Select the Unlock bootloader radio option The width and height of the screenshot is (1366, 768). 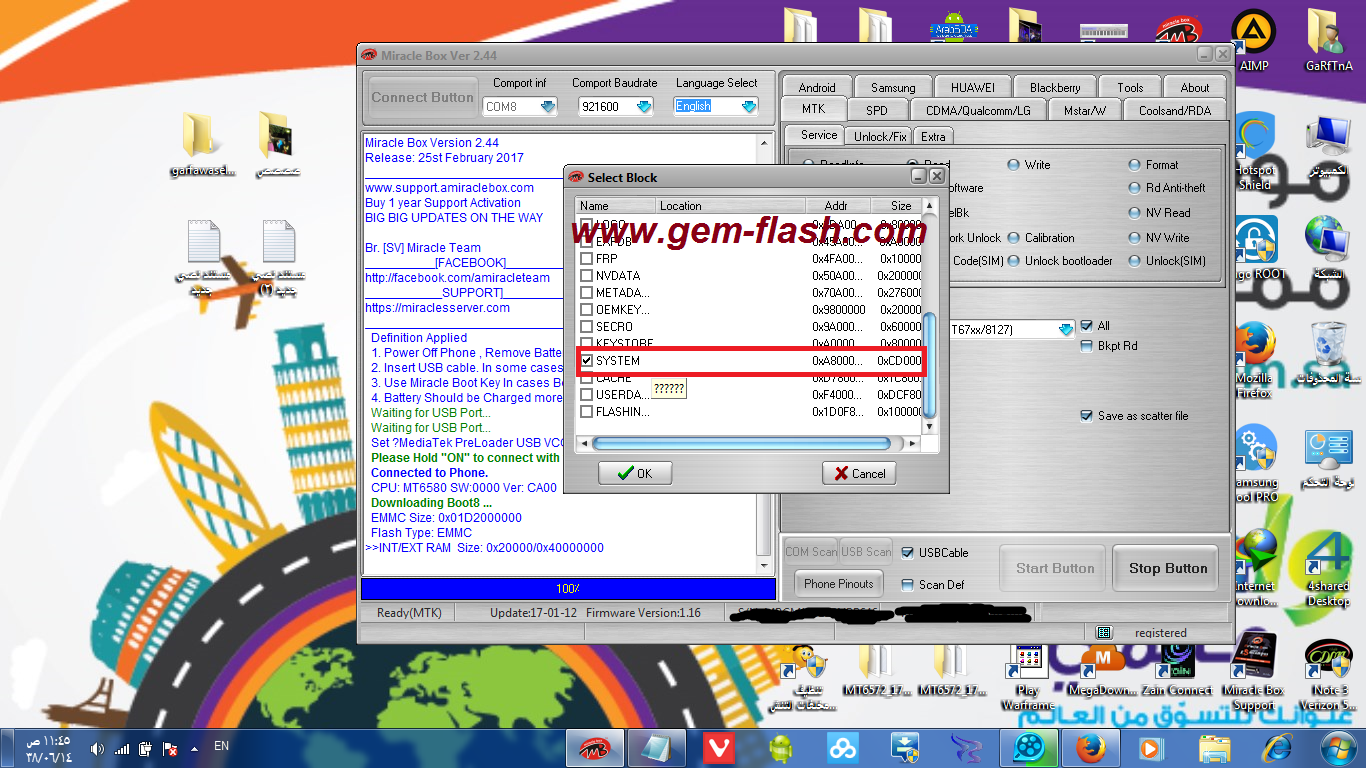[1014, 261]
